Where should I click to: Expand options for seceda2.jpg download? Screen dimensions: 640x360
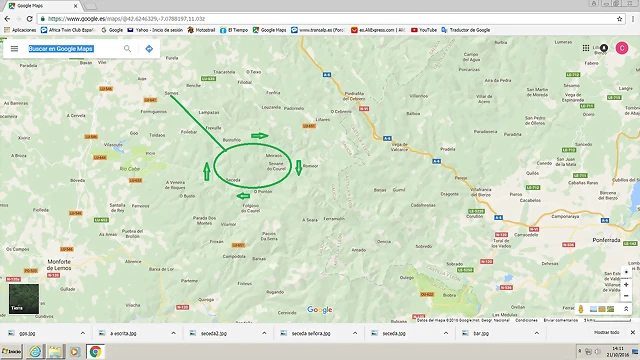[x=264, y=333]
